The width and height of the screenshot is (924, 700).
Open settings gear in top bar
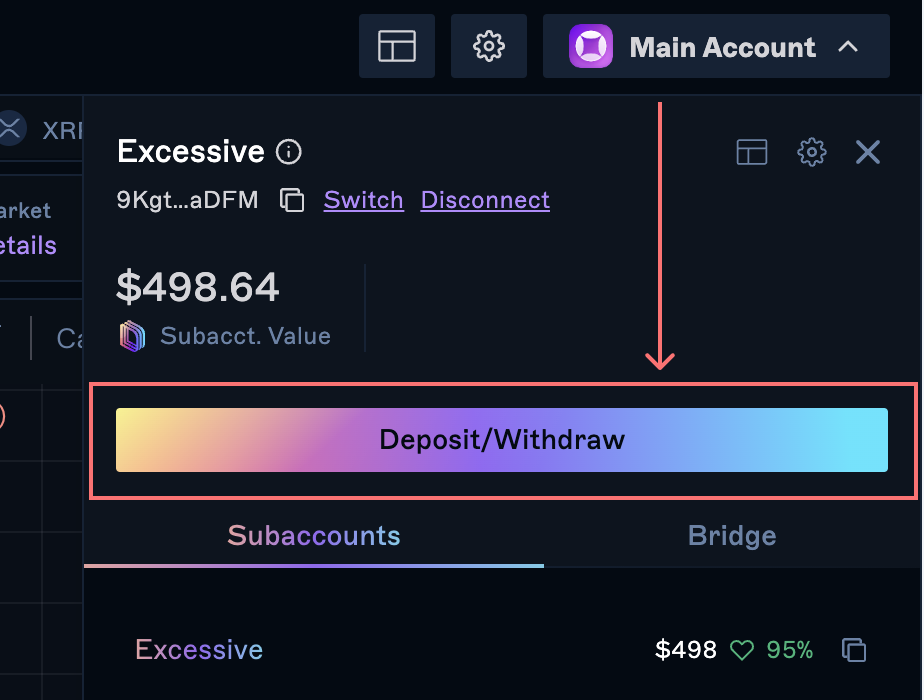pos(488,46)
